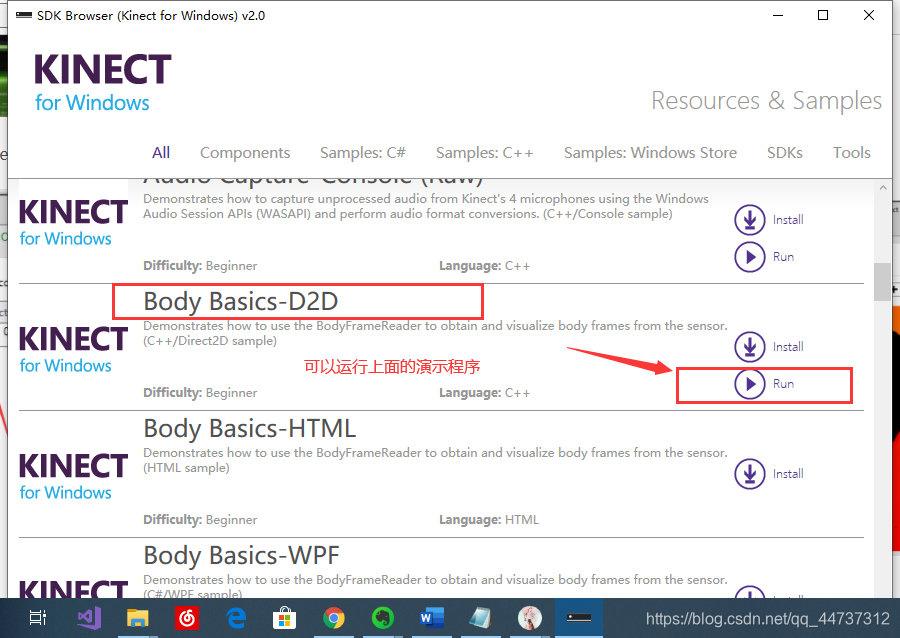
Task: Select the SDKs tab
Action: [x=785, y=152]
